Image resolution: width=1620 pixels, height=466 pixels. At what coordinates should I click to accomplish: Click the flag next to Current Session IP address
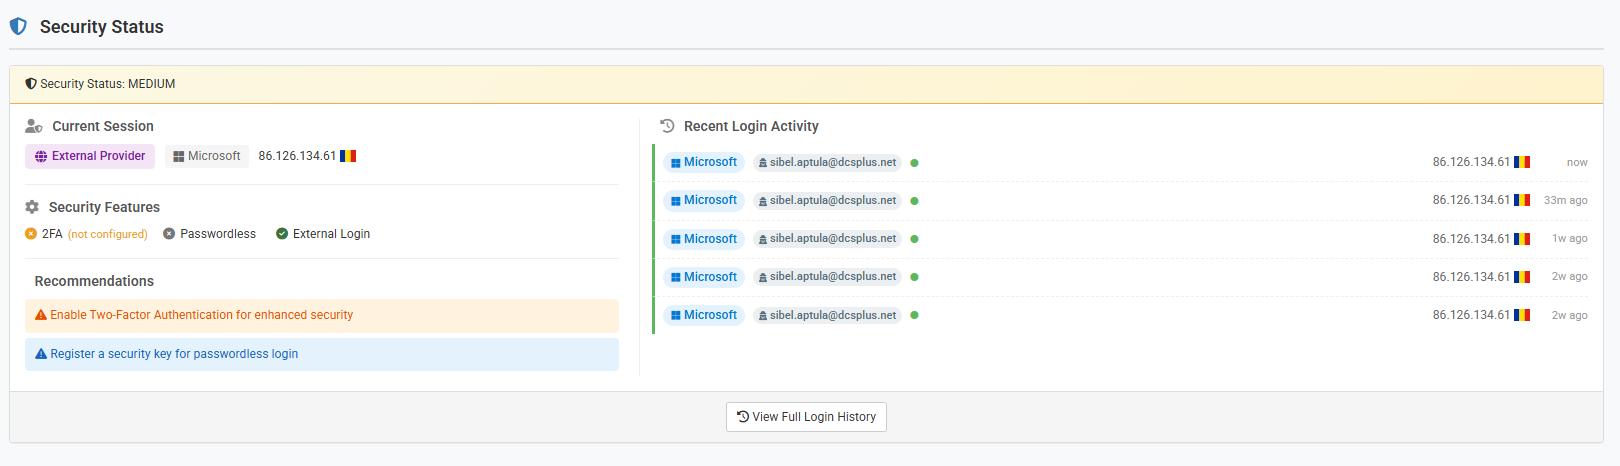[x=348, y=156]
